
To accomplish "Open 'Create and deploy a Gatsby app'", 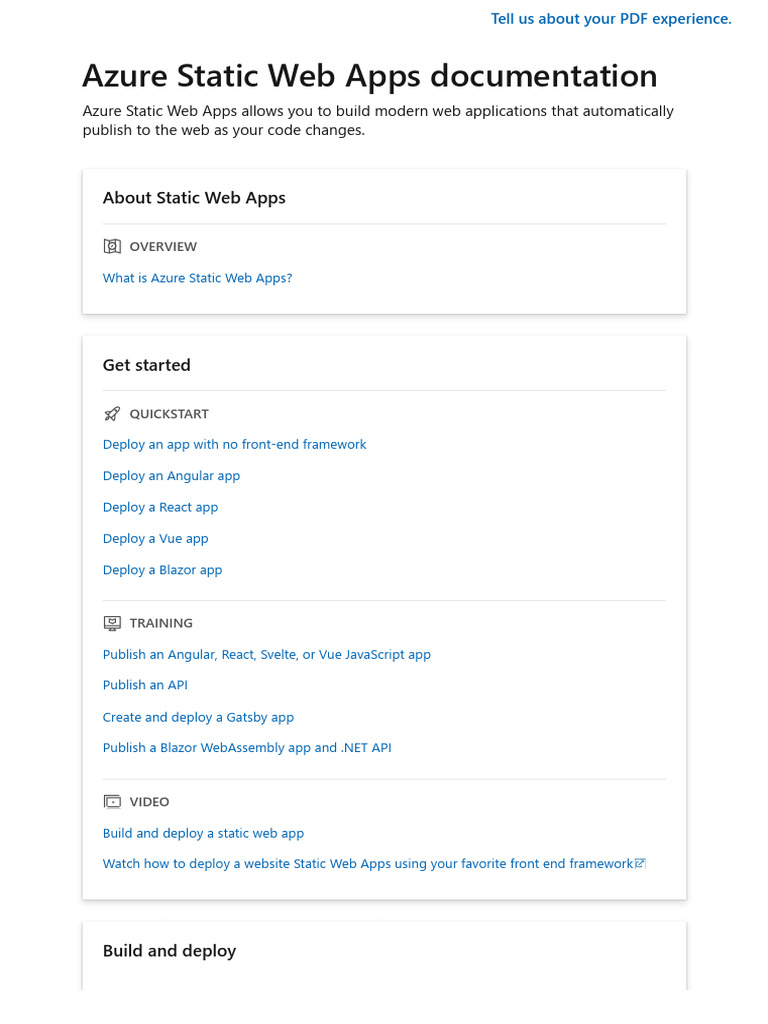I will point(198,717).
